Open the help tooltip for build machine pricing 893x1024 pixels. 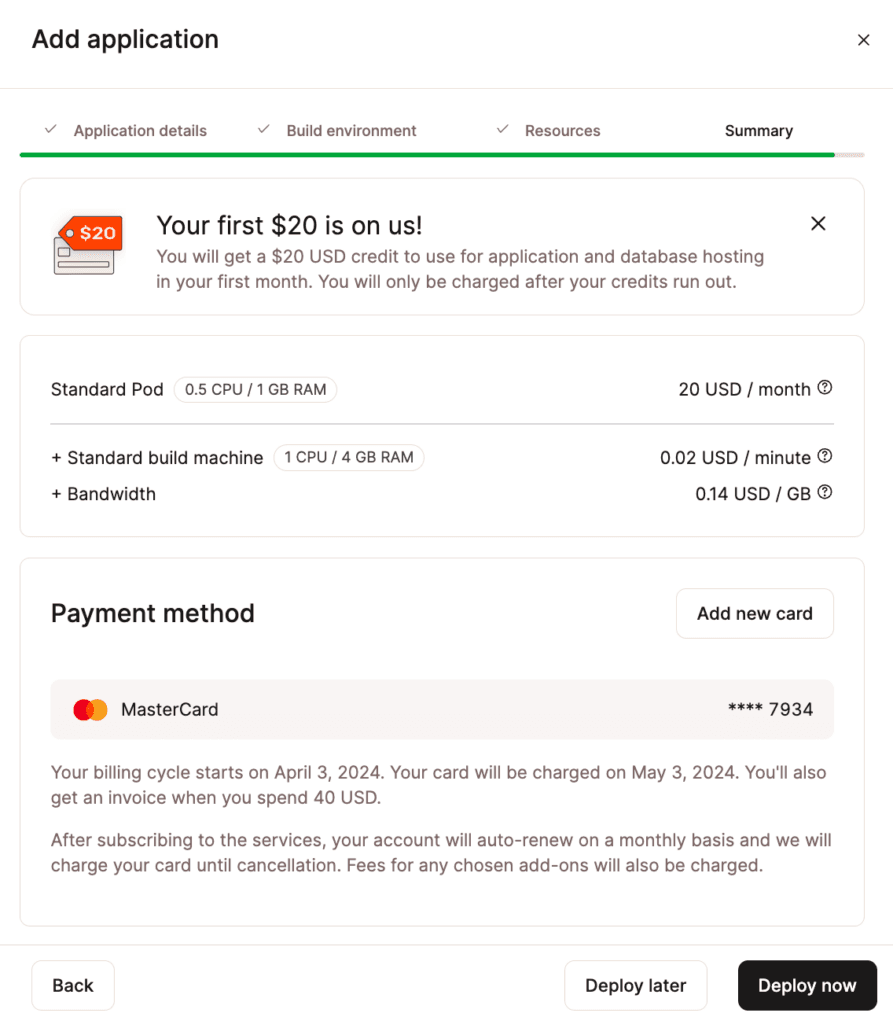[825, 456]
